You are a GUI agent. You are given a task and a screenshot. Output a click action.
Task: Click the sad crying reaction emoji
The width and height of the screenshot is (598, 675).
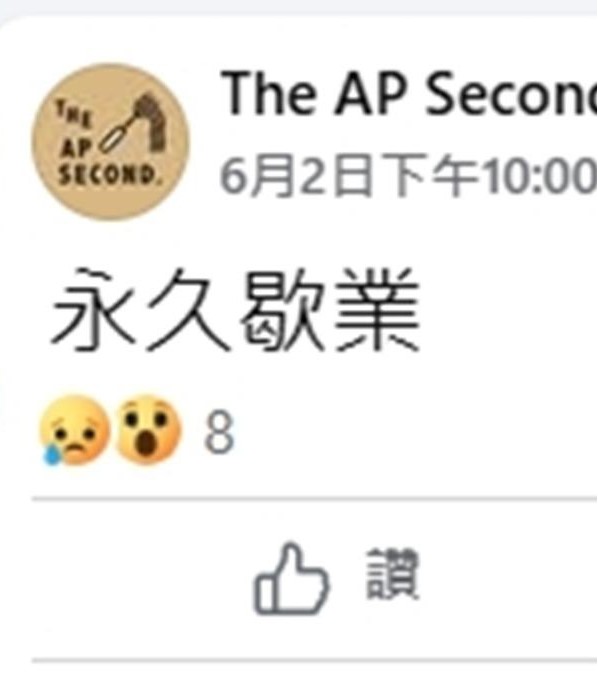(74, 430)
